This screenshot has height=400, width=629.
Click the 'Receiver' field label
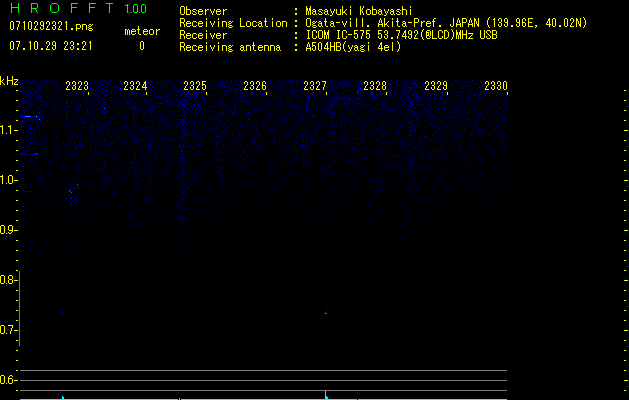[x=203, y=35]
